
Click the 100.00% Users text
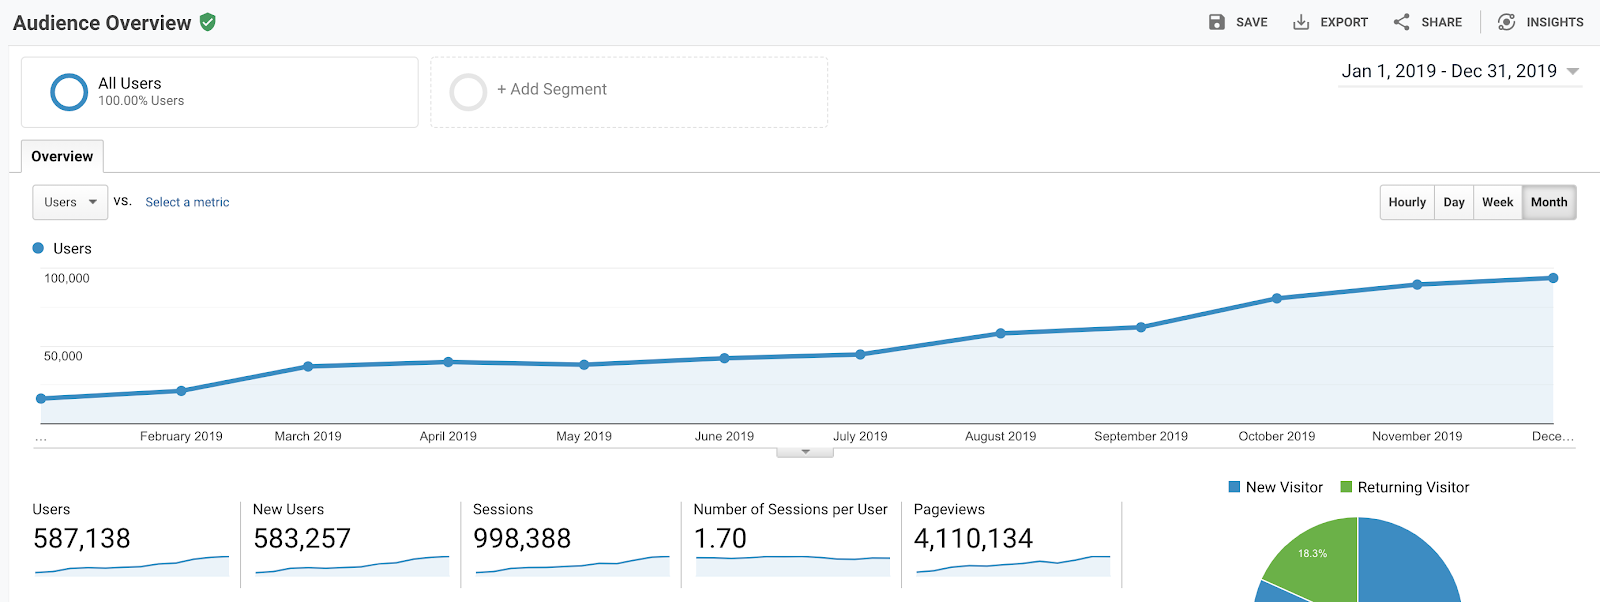pos(141,101)
